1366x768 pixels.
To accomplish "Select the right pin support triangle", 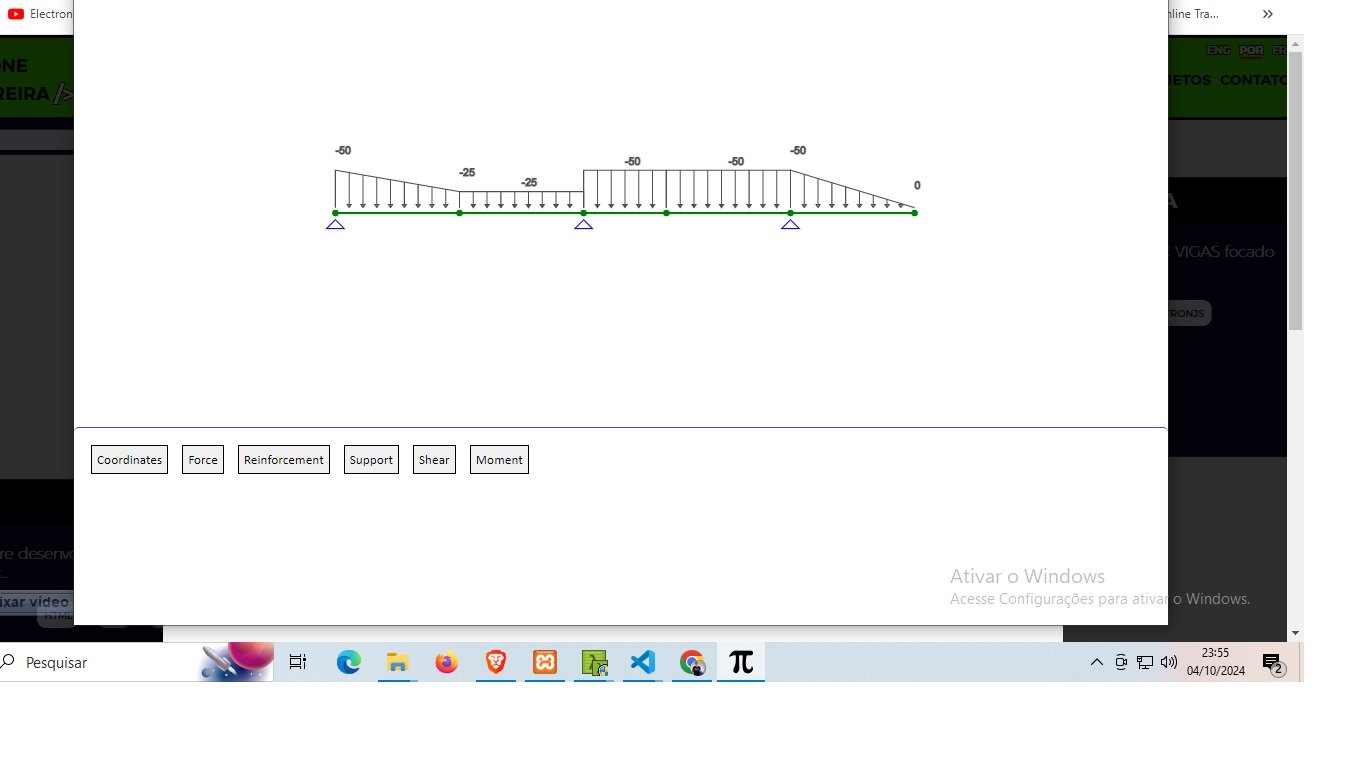I will point(790,224).
